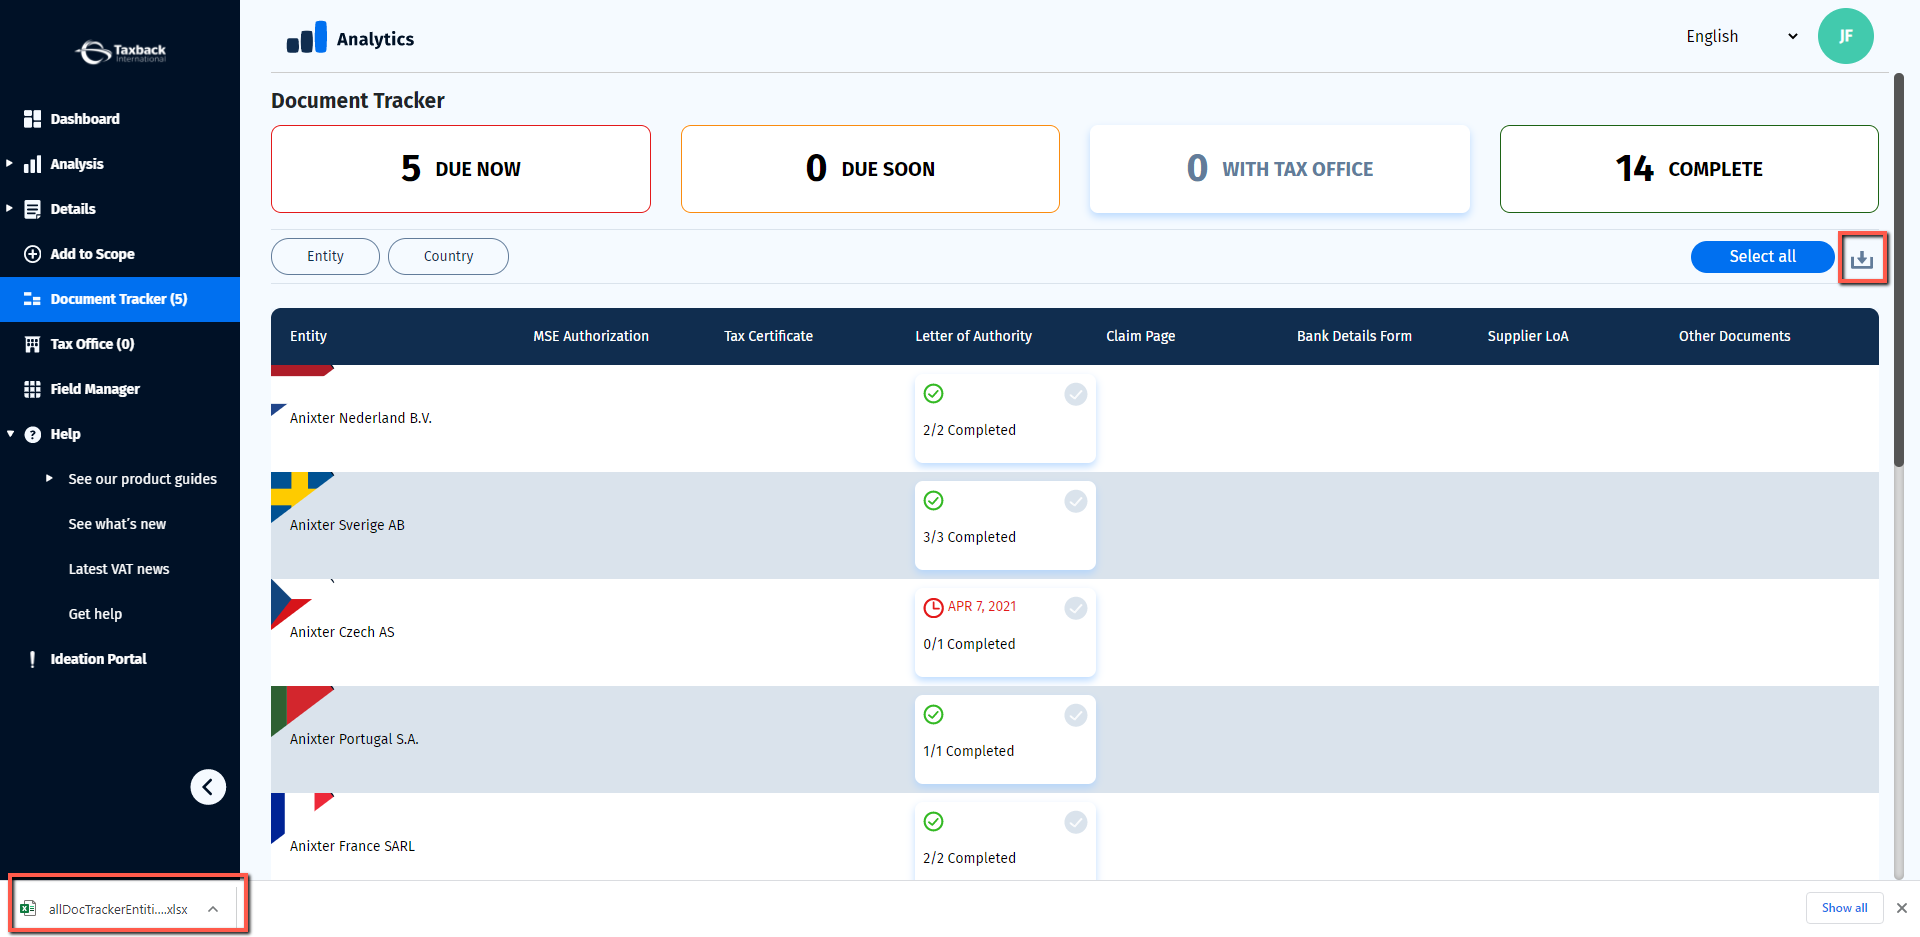
Task: Filter by 14 Complete card
Action: point(1689,169)
